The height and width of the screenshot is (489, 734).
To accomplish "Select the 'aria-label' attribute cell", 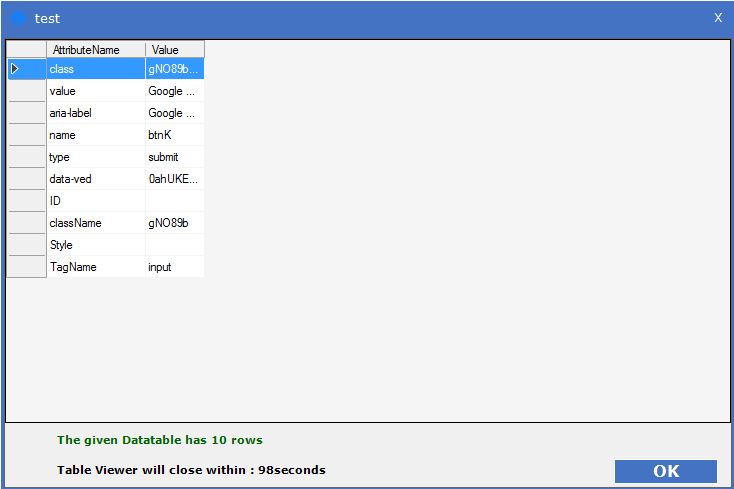I will (95, 113).
